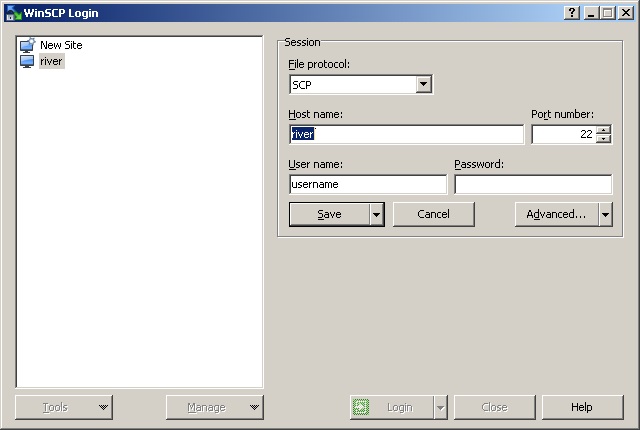Open the Manage menu button
Screen dimensions: 640x430
tap(215, 407)
